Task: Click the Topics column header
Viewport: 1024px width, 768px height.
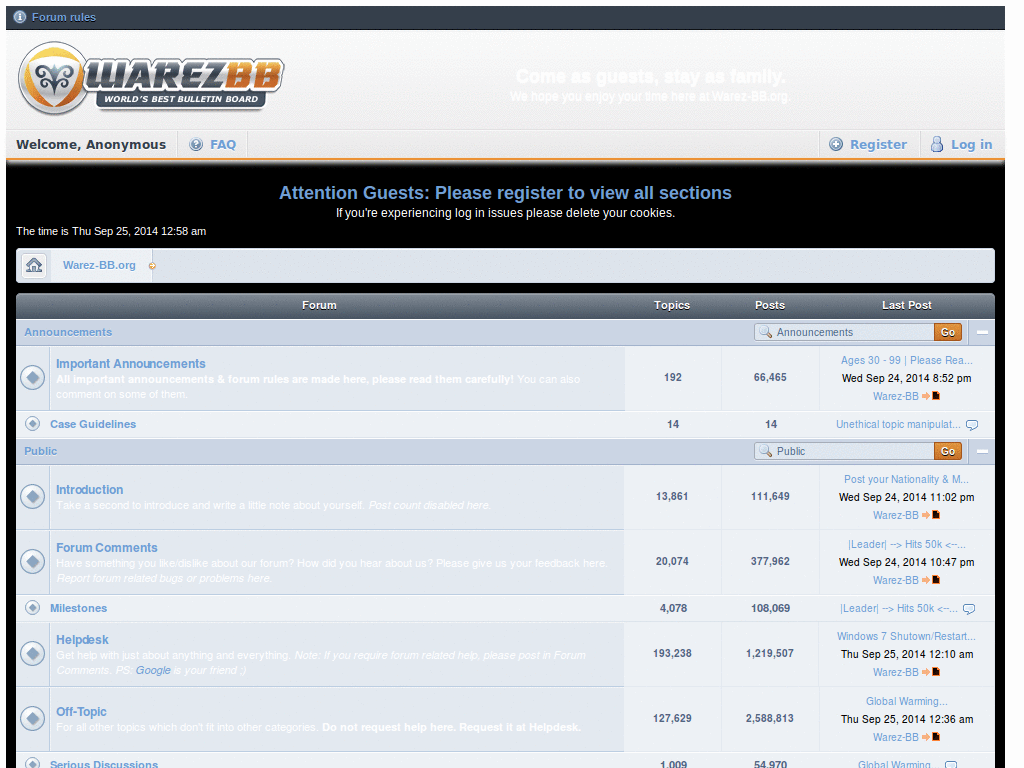Action: pos(672,305)
